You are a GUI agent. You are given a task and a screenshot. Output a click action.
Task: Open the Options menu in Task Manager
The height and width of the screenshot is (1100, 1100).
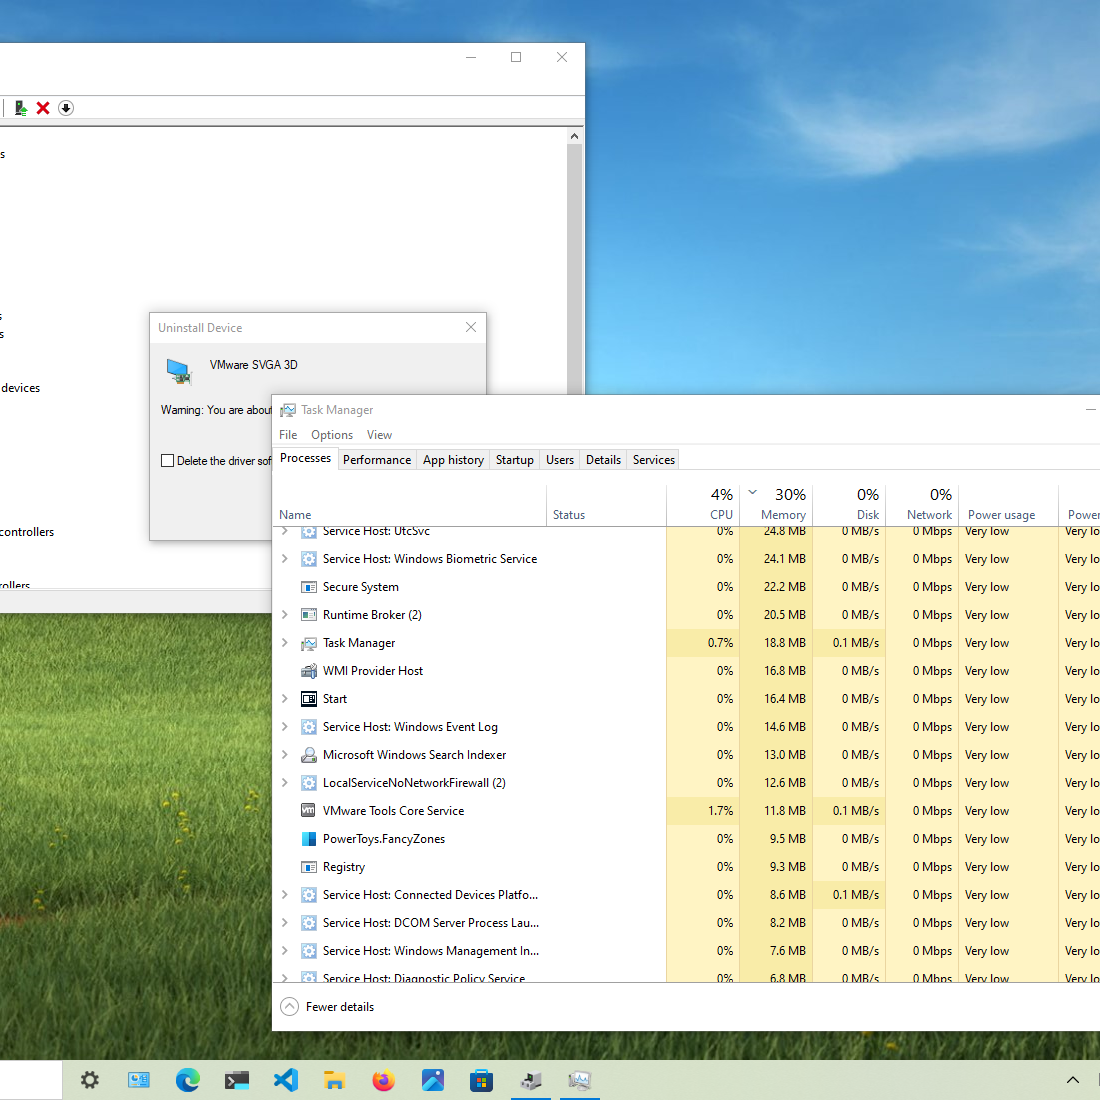point(331,434)
